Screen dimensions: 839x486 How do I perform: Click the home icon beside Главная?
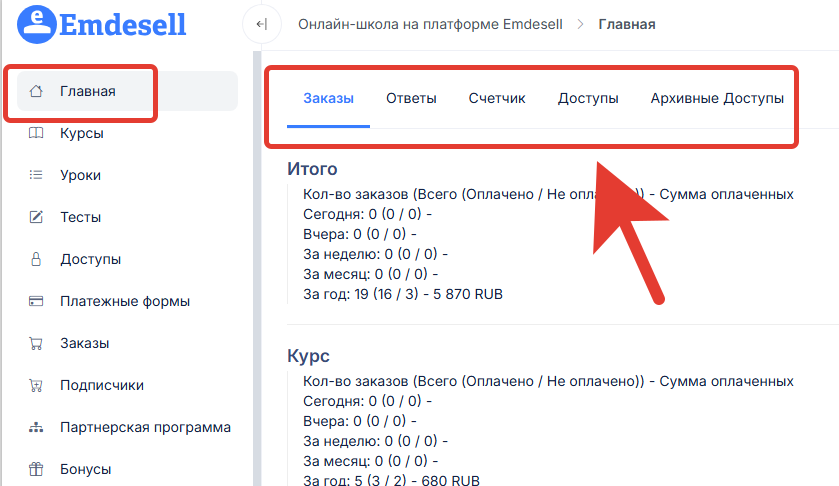pyautogui.click(x=36, y=92)
